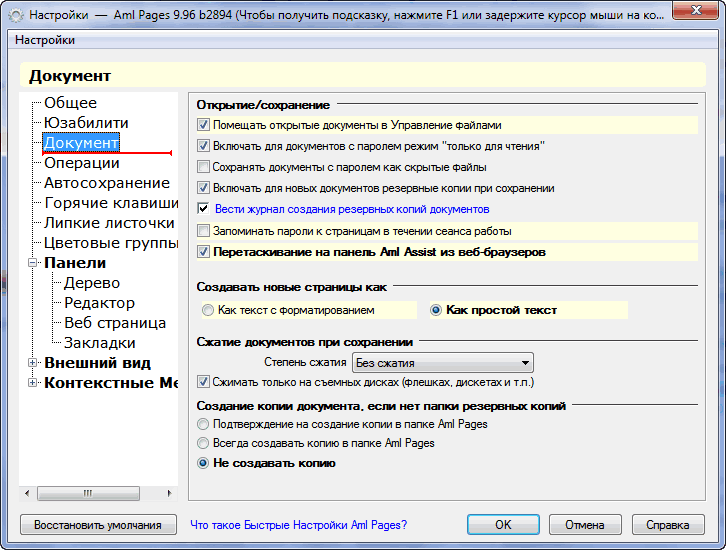Image resolution: width=726 pixels, height=550 pixels.
Task: Click right arrow of tree horizontal scrollbar
Action: [x=169, y=494]
